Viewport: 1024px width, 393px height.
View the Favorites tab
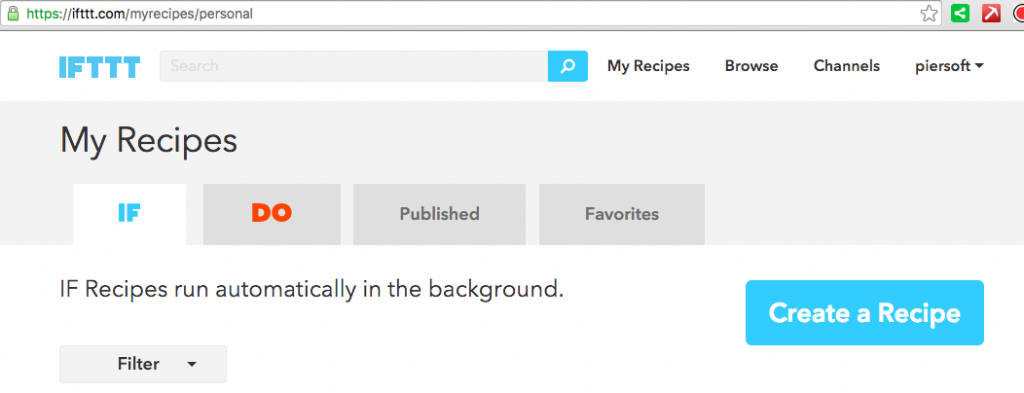[x=622, y=214]
